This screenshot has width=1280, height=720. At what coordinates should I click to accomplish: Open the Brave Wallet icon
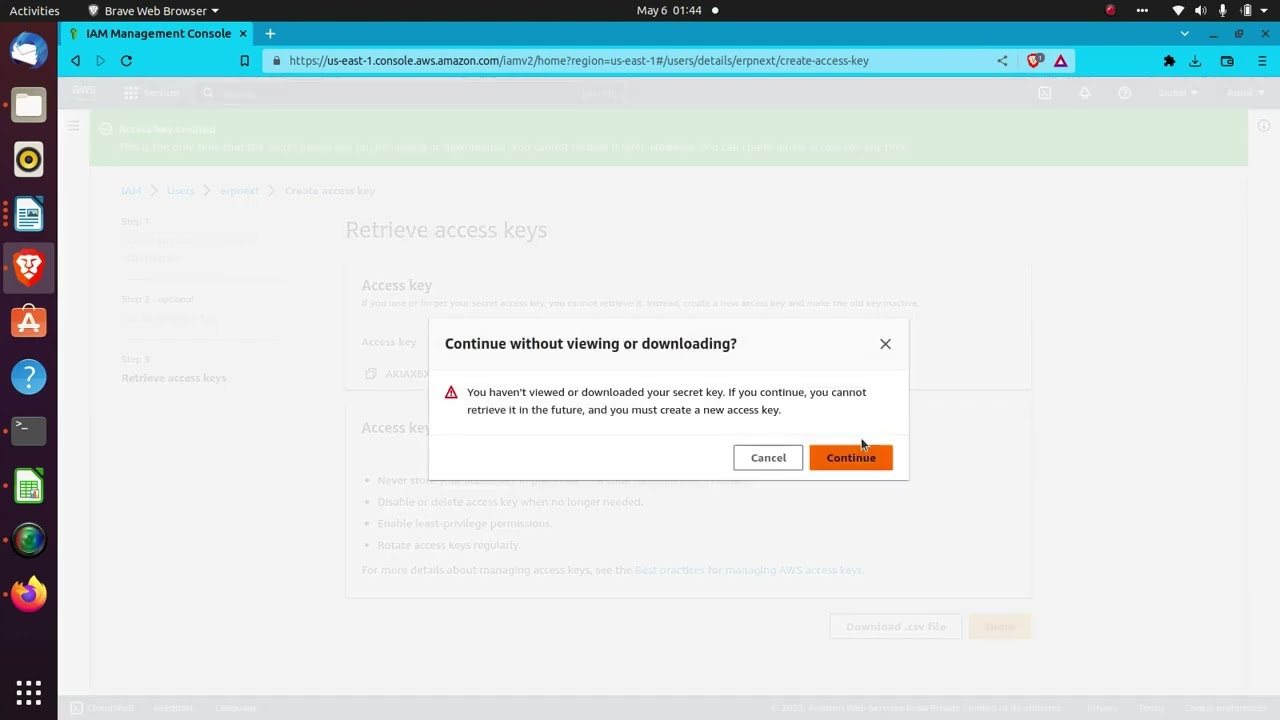[1227, 61]
